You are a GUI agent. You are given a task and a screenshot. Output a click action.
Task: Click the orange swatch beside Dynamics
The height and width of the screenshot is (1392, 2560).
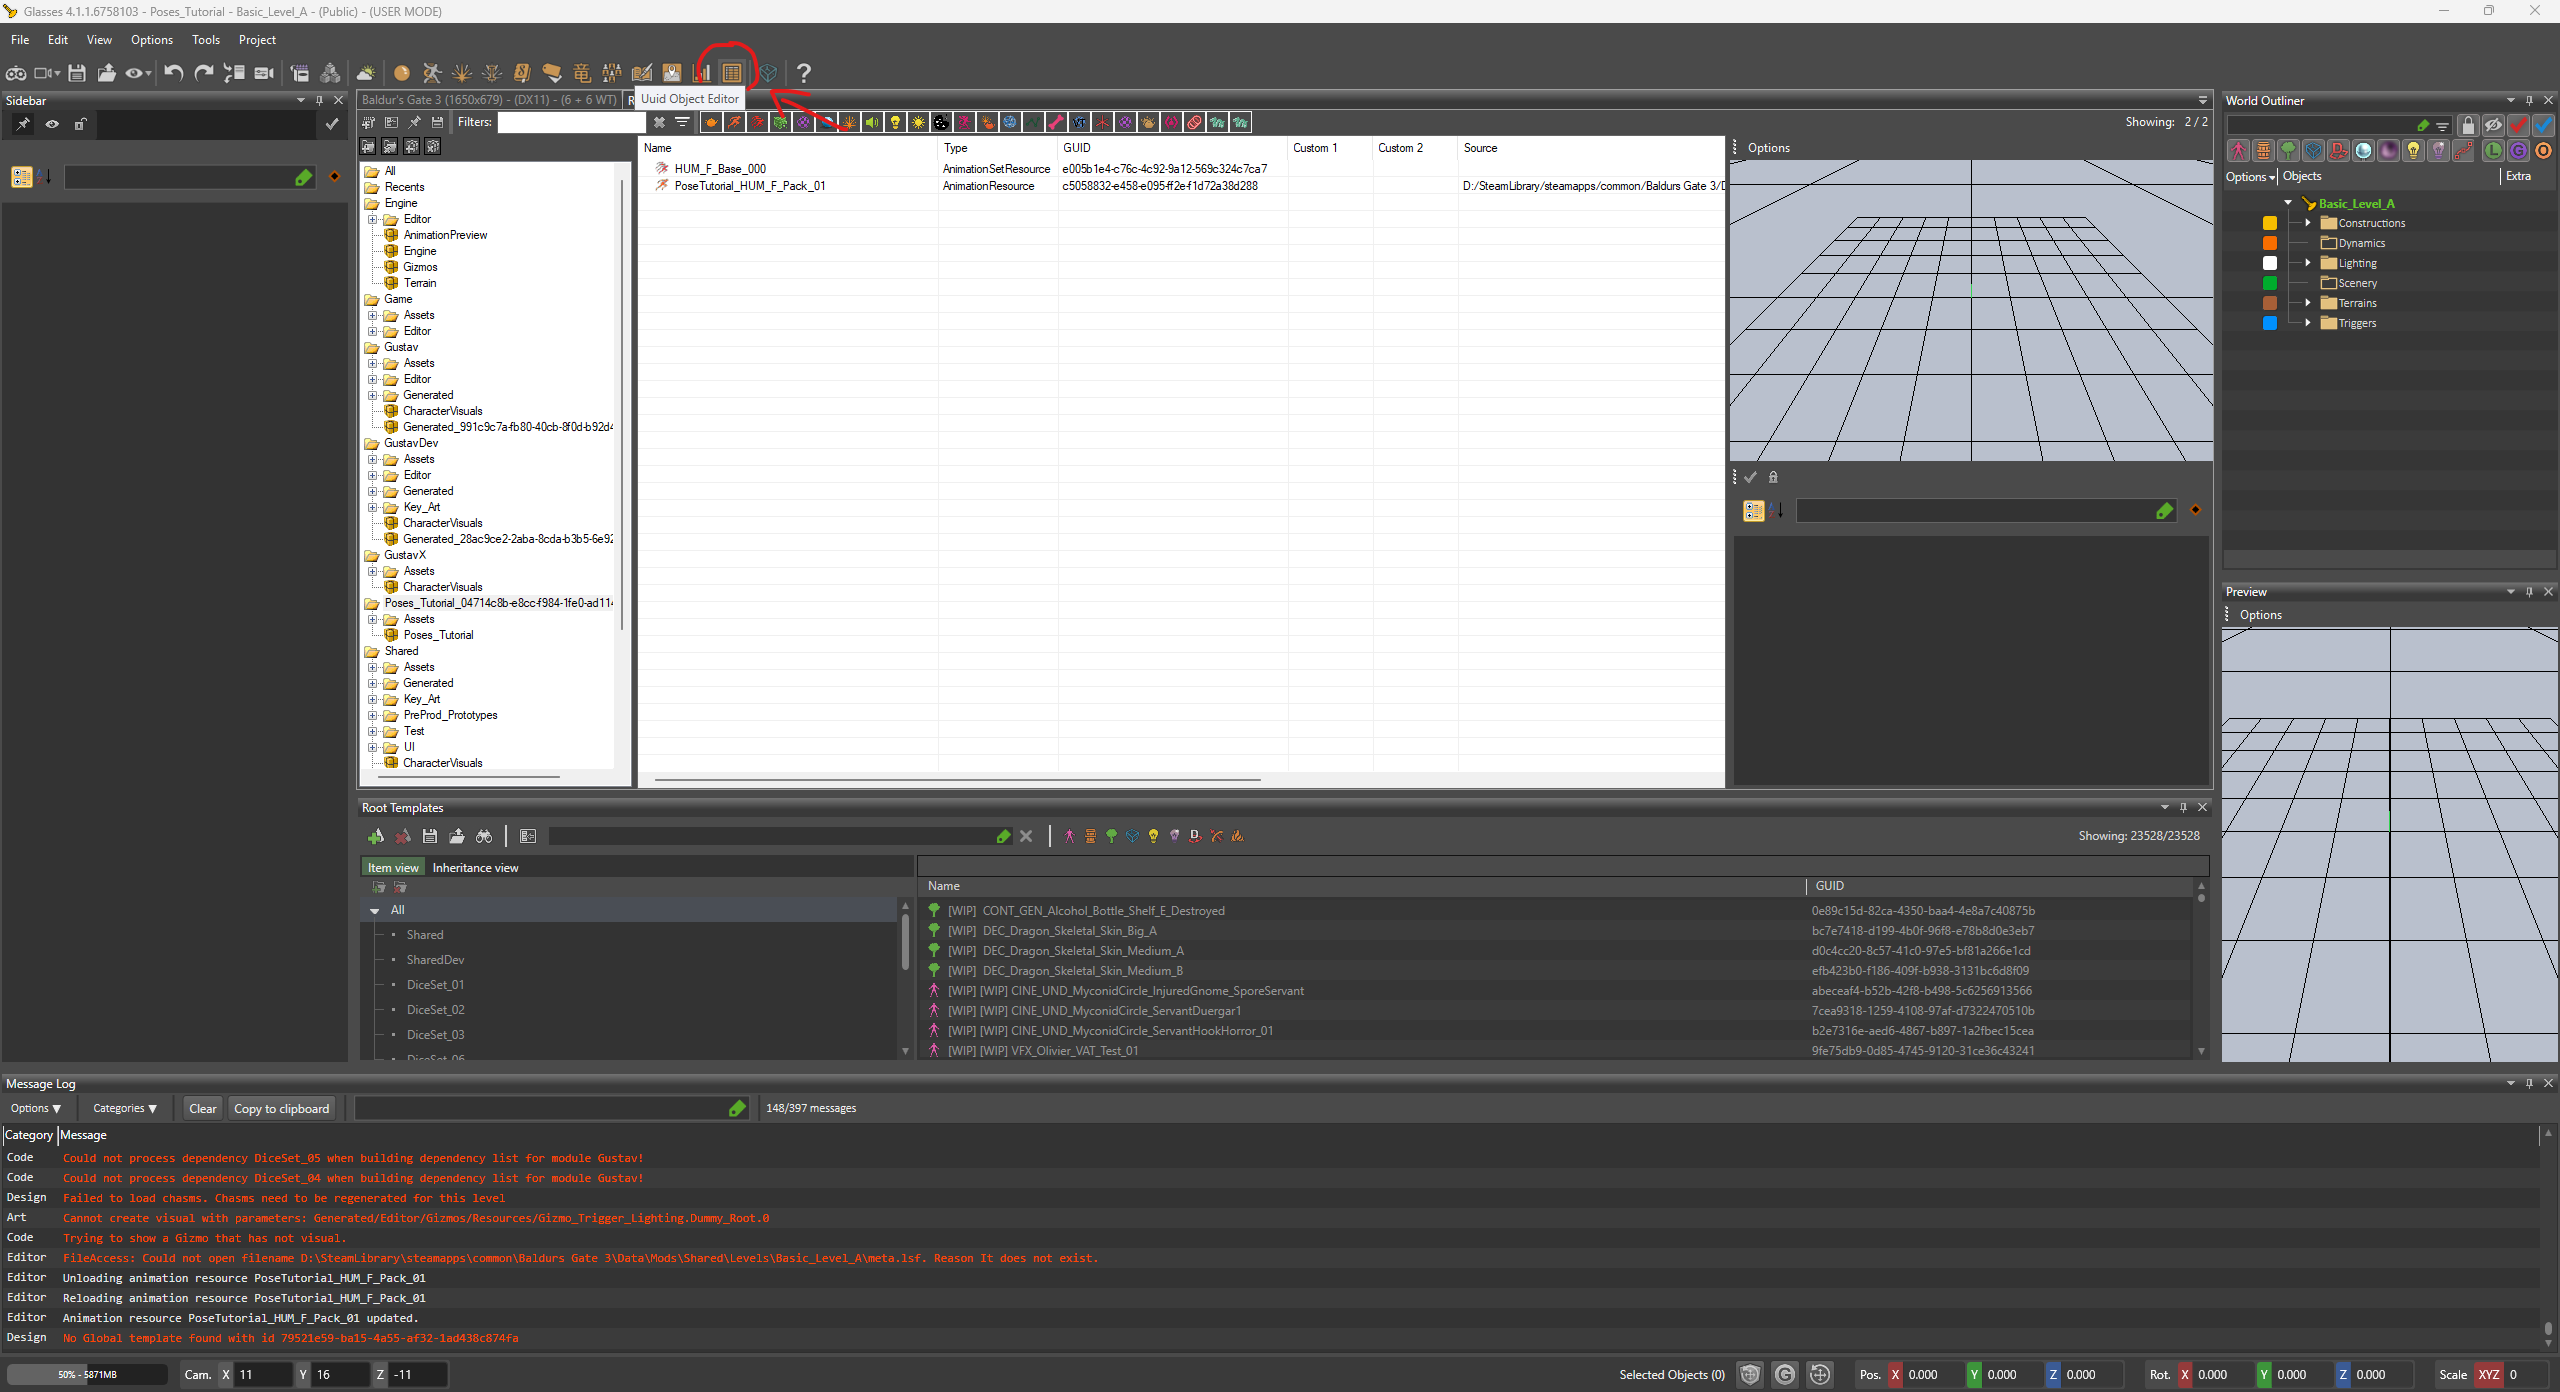[2270, 243]
